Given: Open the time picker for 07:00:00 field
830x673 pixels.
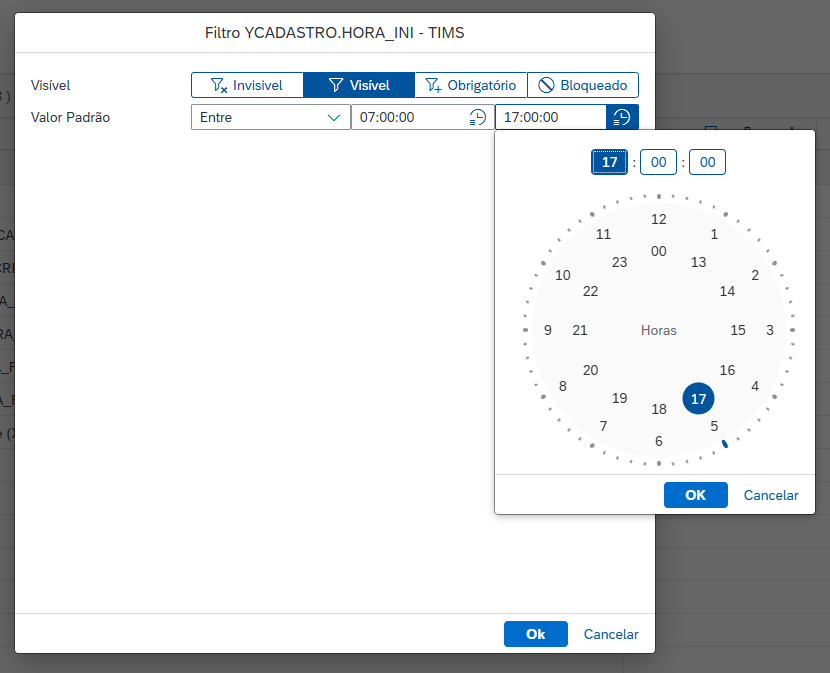Looking at the screenshot, I should [477, 117].
